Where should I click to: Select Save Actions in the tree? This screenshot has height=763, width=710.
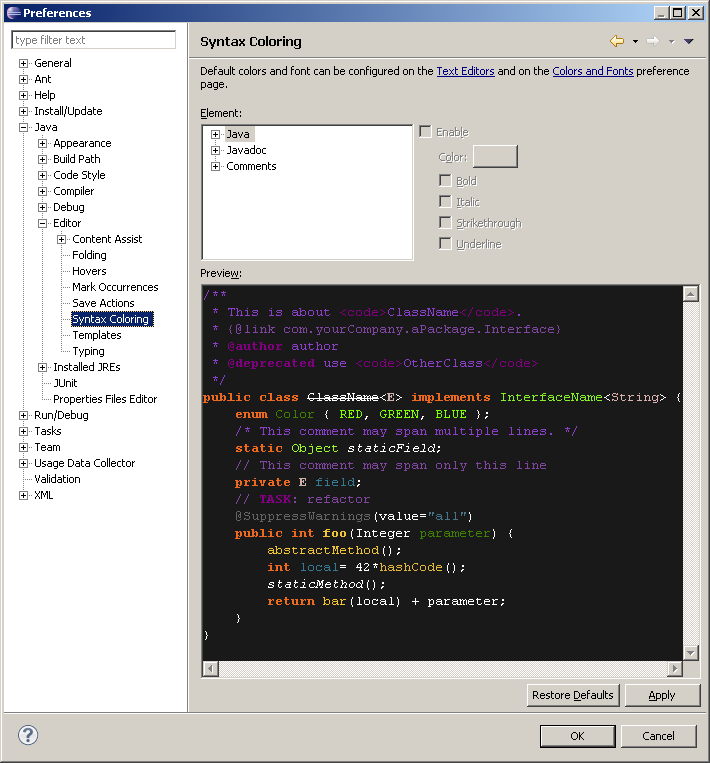[103, 303]
